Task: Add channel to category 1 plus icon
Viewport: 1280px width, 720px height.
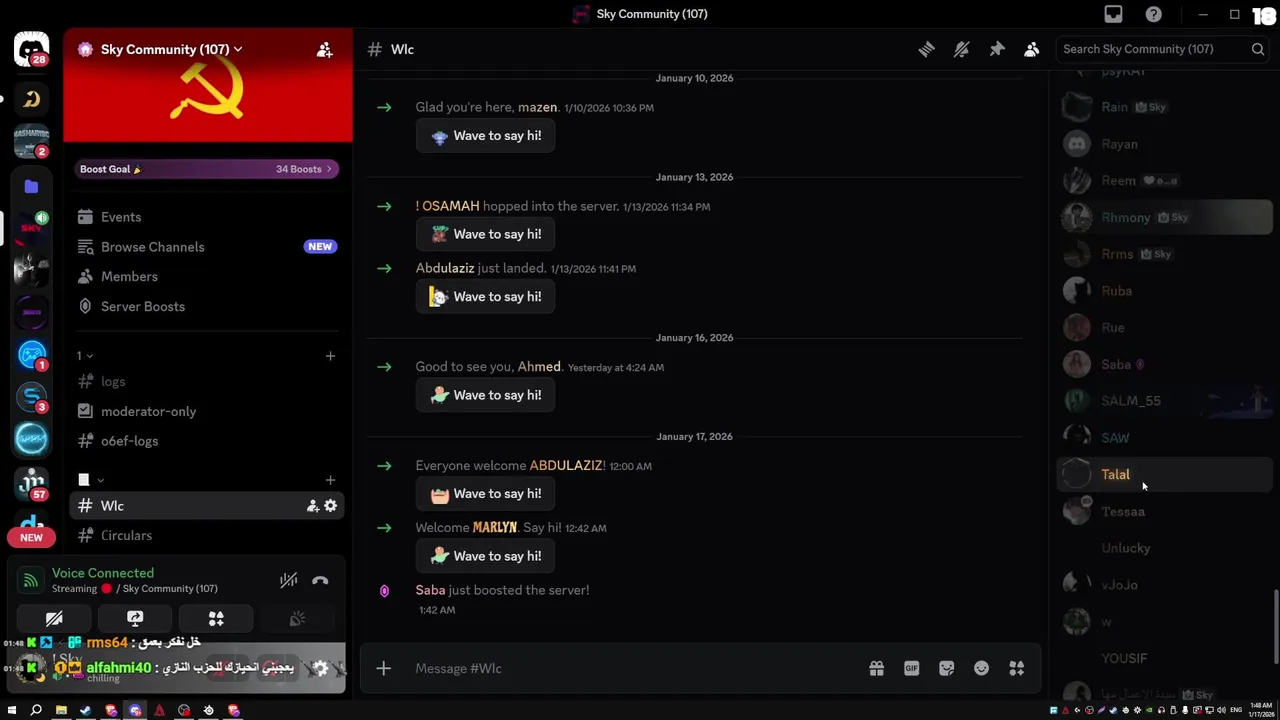Action: (x=330, y=356)
